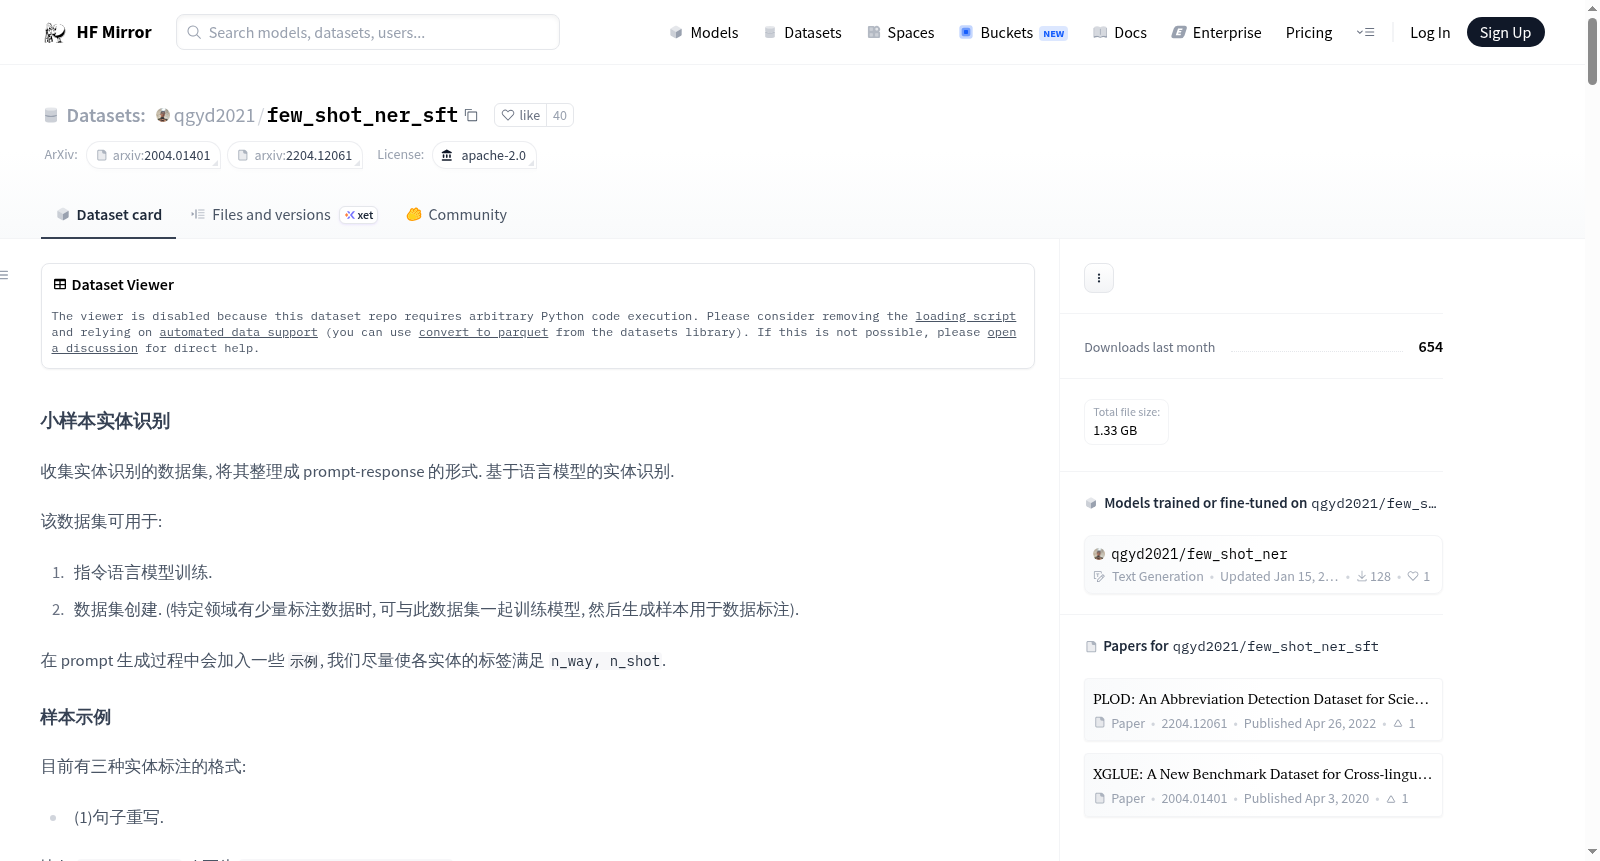Click Log In

coord(1430,32)
